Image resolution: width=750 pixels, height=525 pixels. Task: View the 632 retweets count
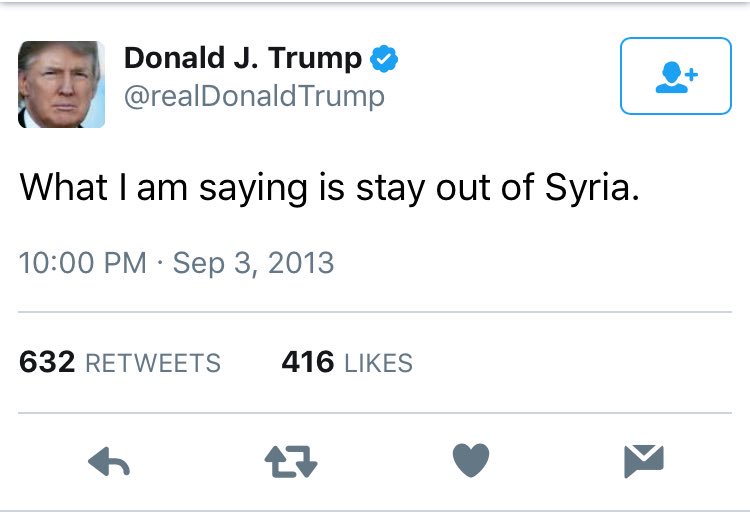120,362
